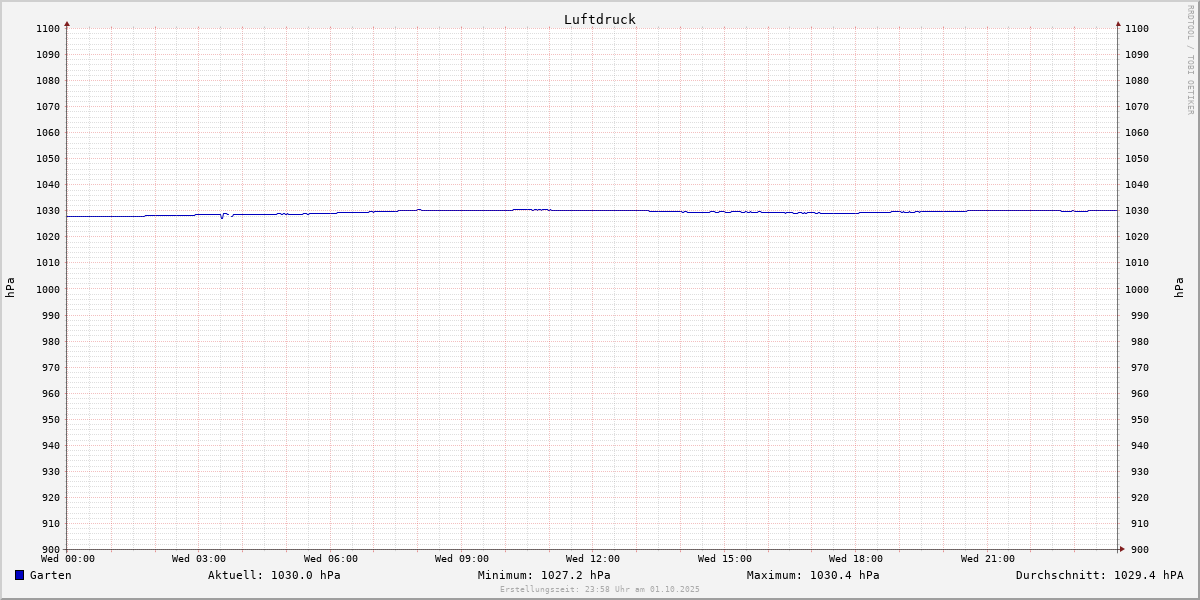
Task: Click the Maximum: 1030.4 hPa statistic
Action: tap(813, 575)
